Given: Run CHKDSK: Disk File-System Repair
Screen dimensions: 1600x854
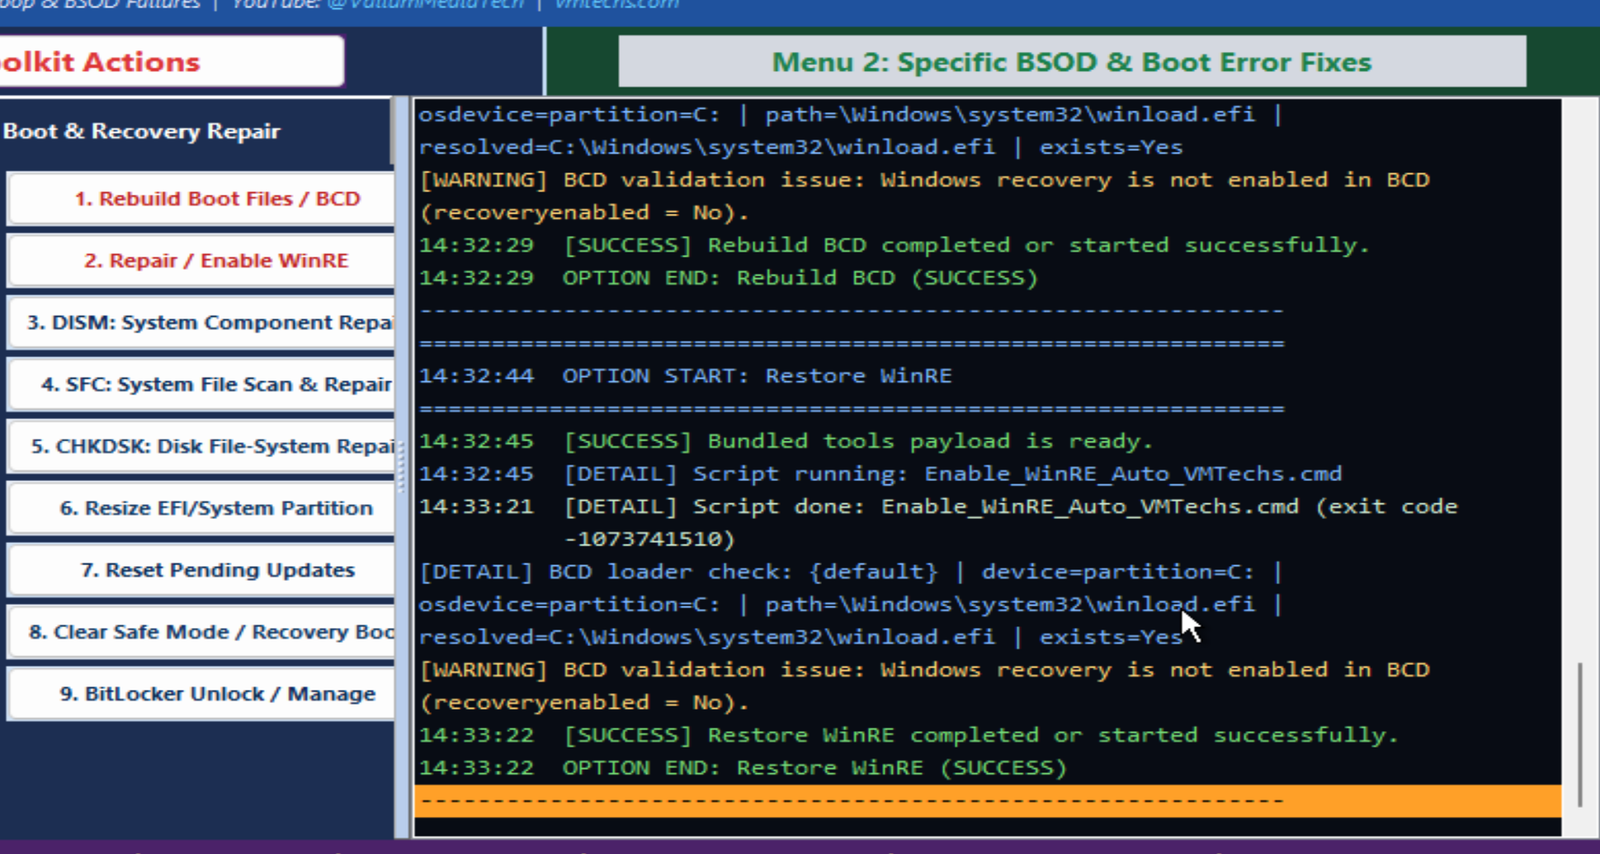Looking at the screenshot, I should pyautogui.click(x=201, y=446).
